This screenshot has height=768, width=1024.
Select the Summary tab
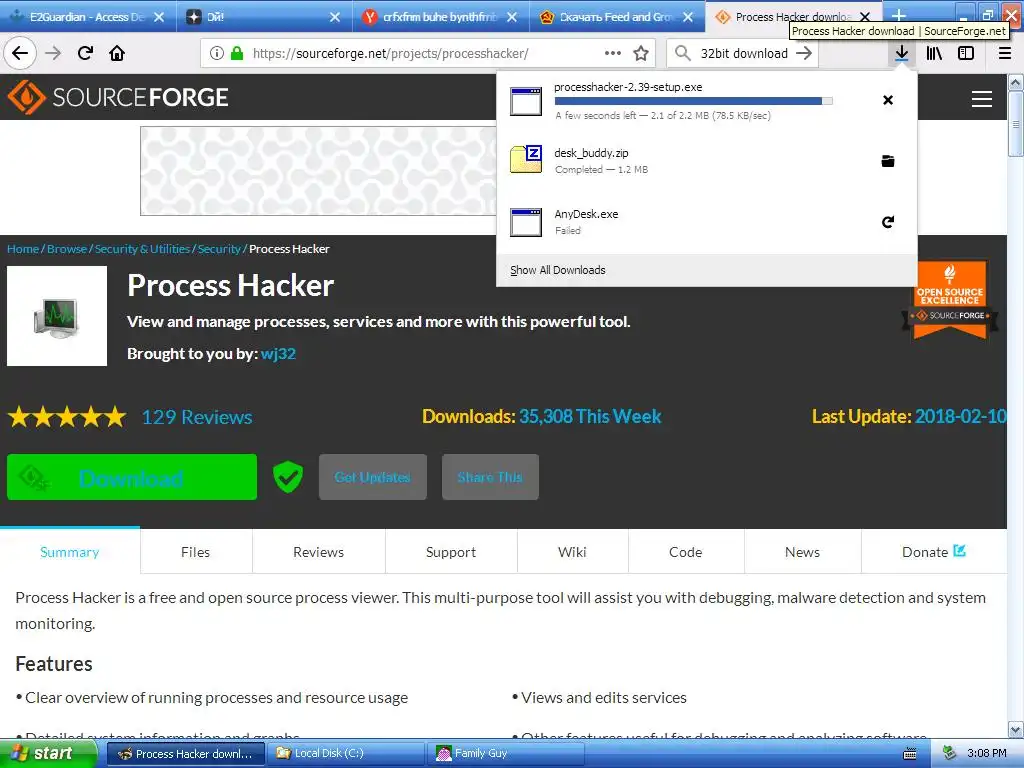pos(70,552)
